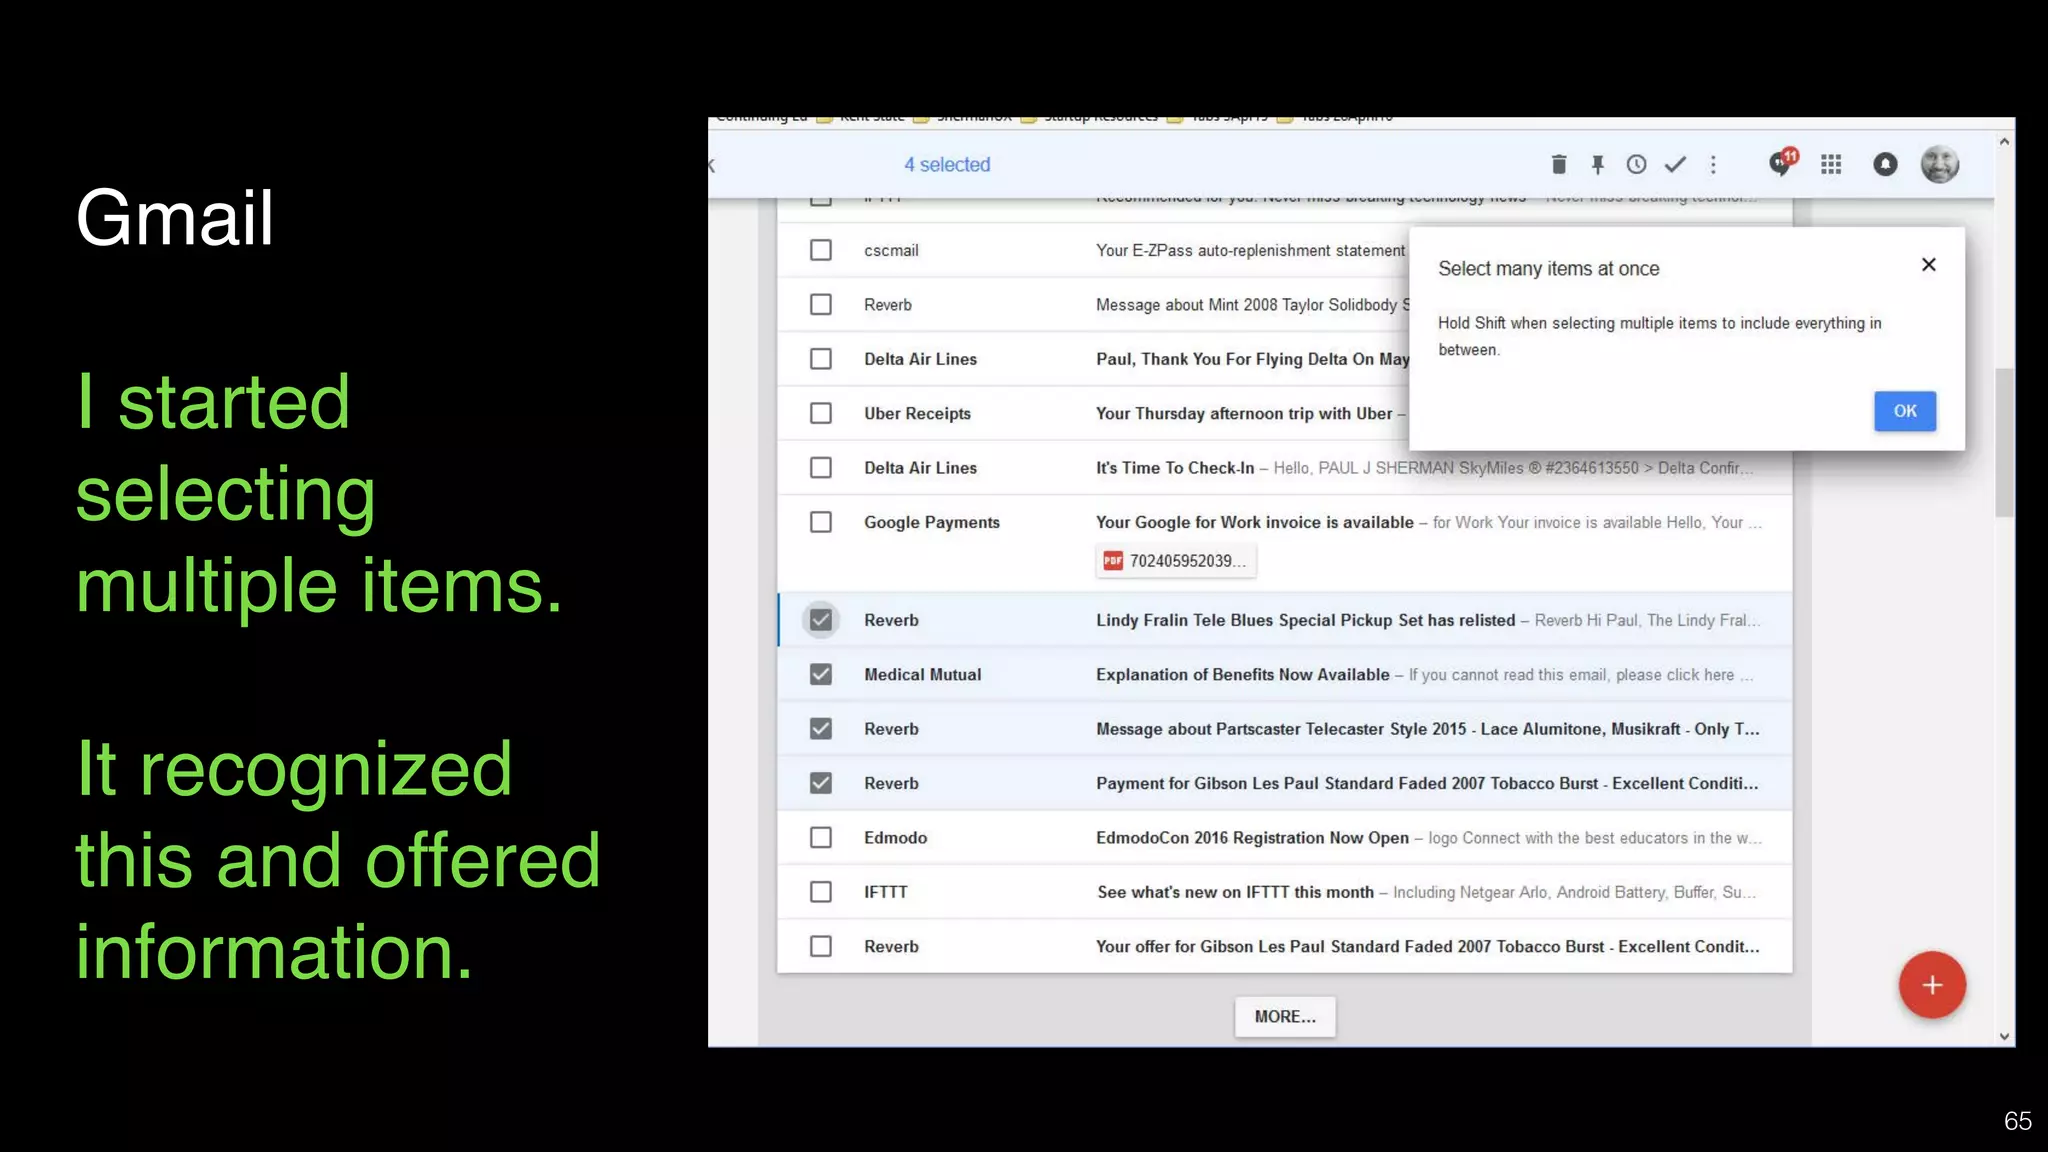The height and width of the screenshot is (1152, 2048).
Task: Click OK in the selection tip dialog
Action: (1905, 411)
